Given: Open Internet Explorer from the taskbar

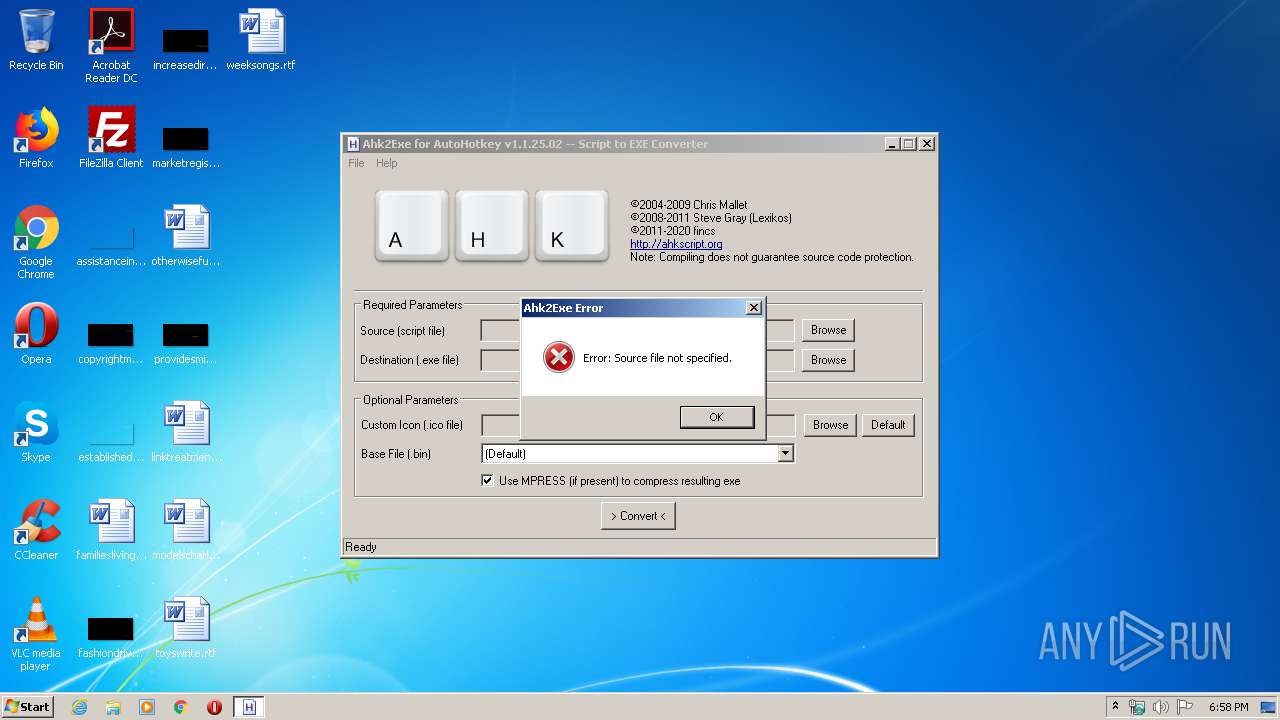Looking at the screenshot, I should (x=79, y=707).
